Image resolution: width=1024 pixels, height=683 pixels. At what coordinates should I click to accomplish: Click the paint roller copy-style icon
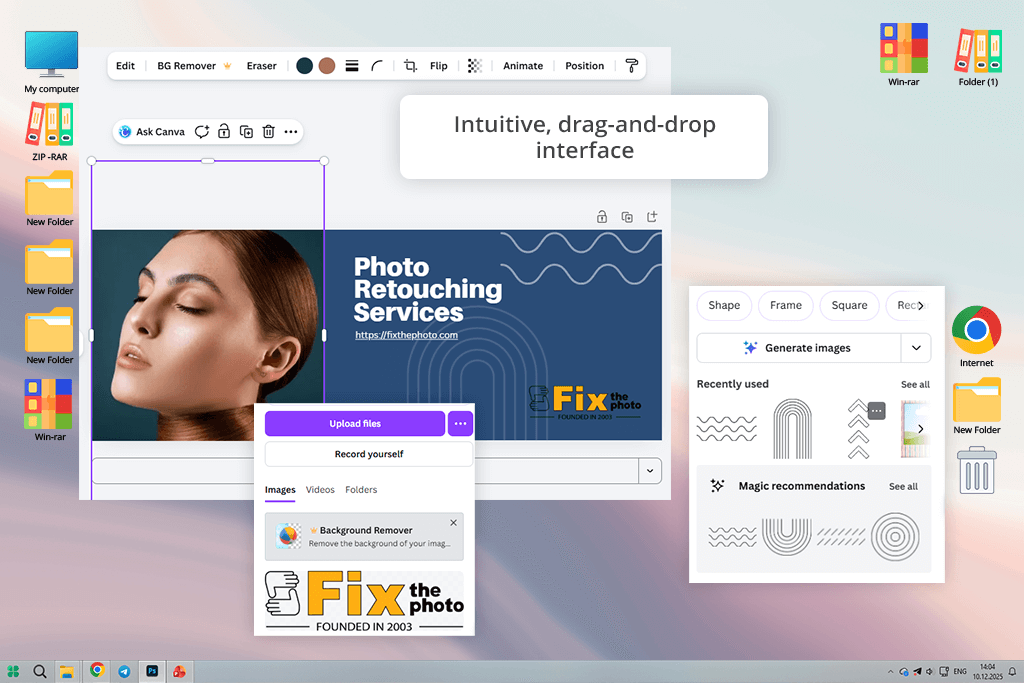(632, 66)
